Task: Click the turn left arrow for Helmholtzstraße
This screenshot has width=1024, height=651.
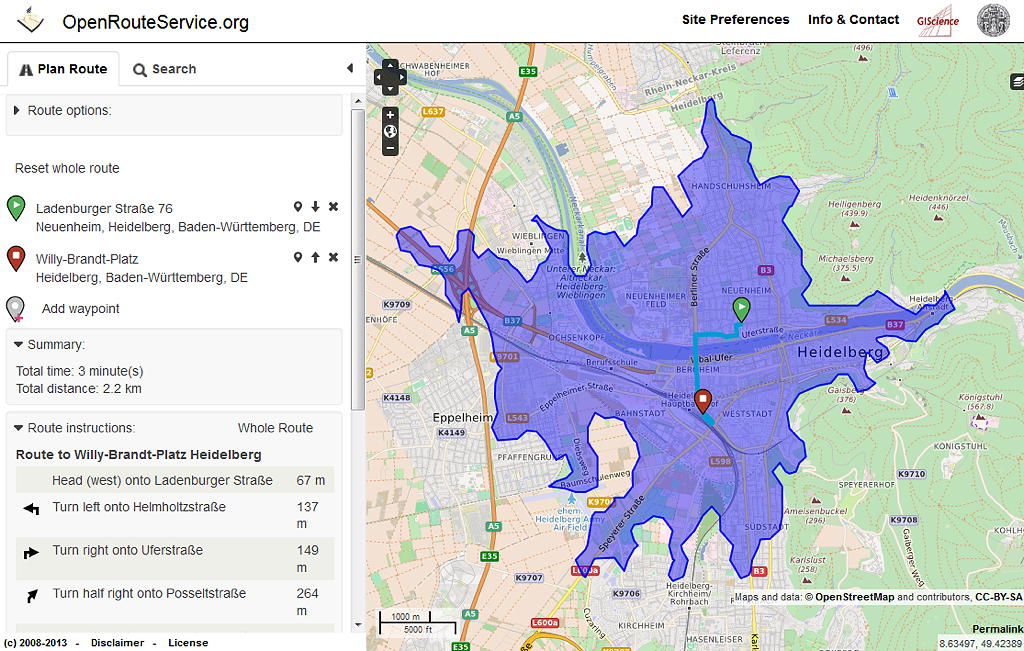Action: point(31,509)
